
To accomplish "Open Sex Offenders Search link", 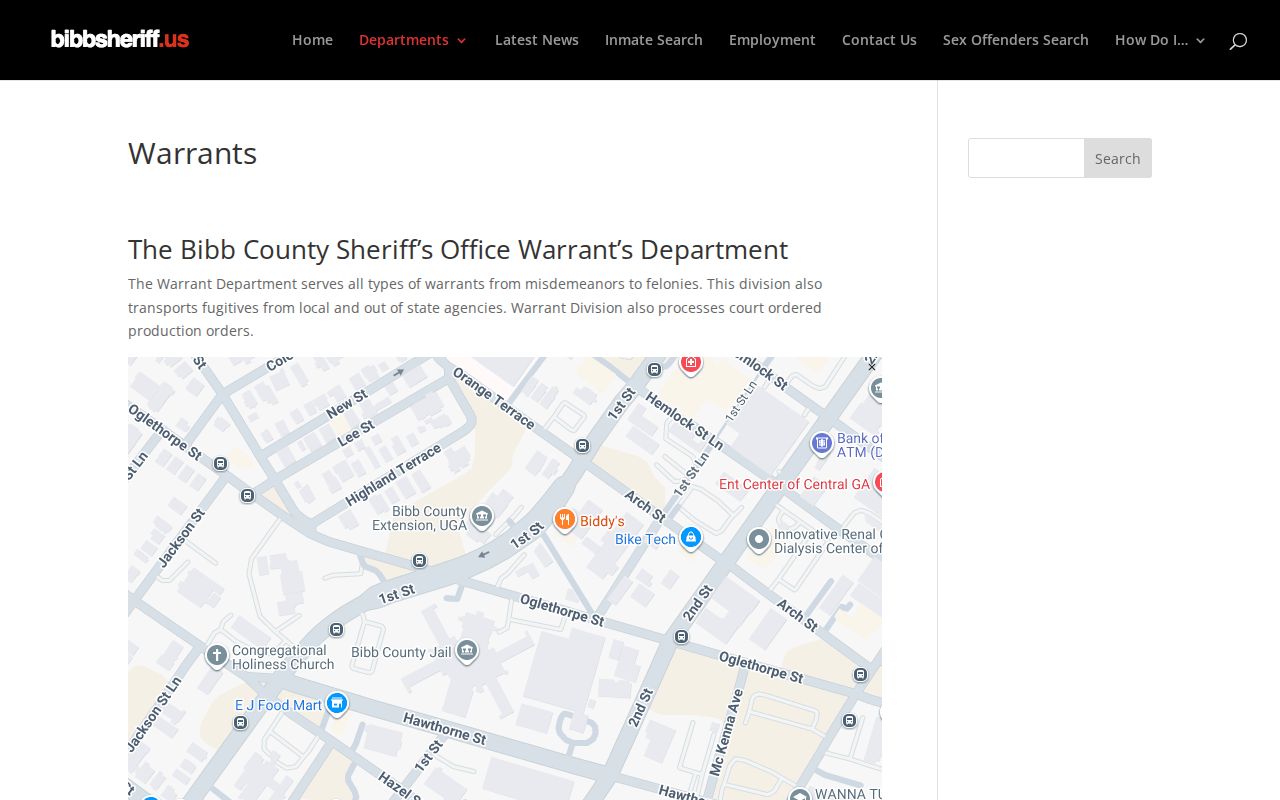I will coord(1016,40).
